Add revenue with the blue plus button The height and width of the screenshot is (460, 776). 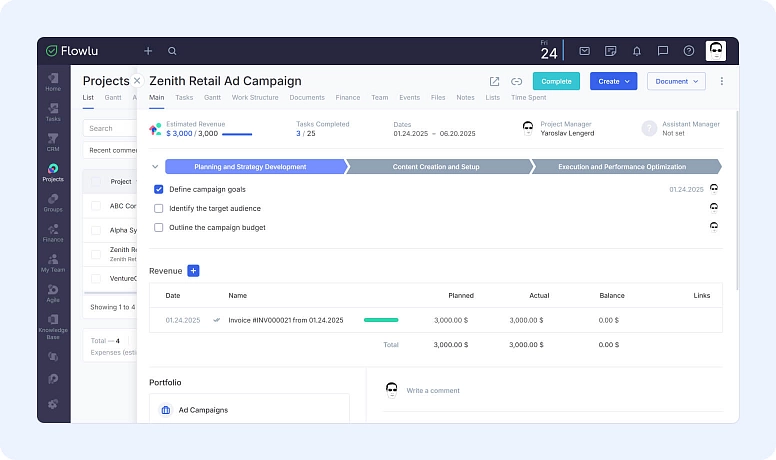193,271
